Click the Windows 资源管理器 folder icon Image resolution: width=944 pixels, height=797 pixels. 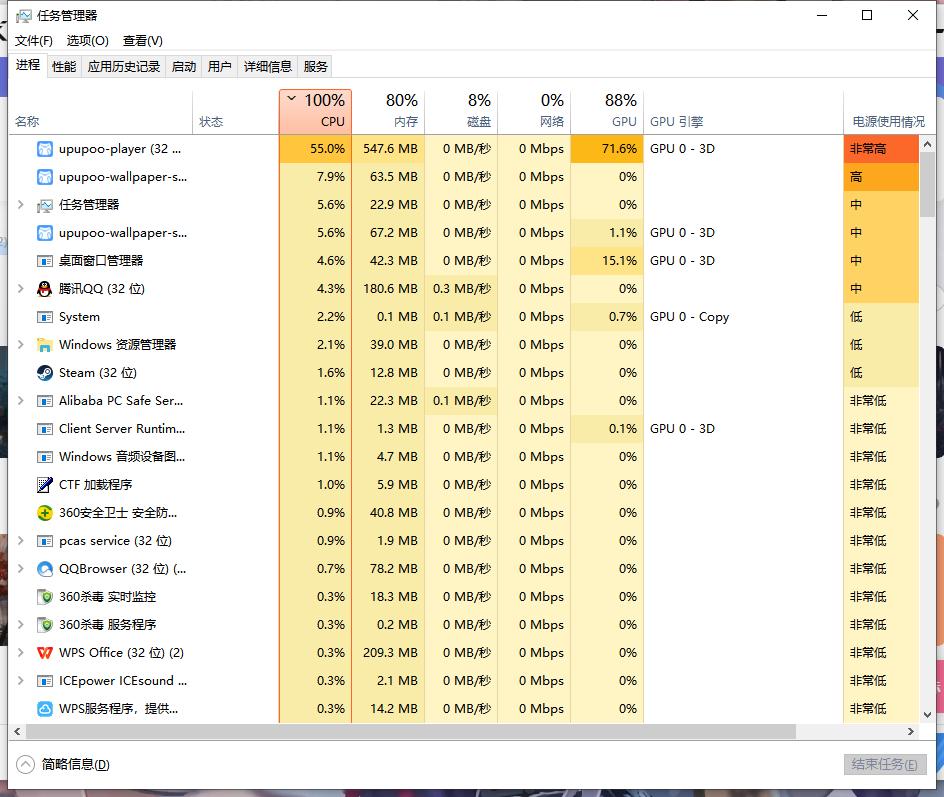tap(45, 345)
